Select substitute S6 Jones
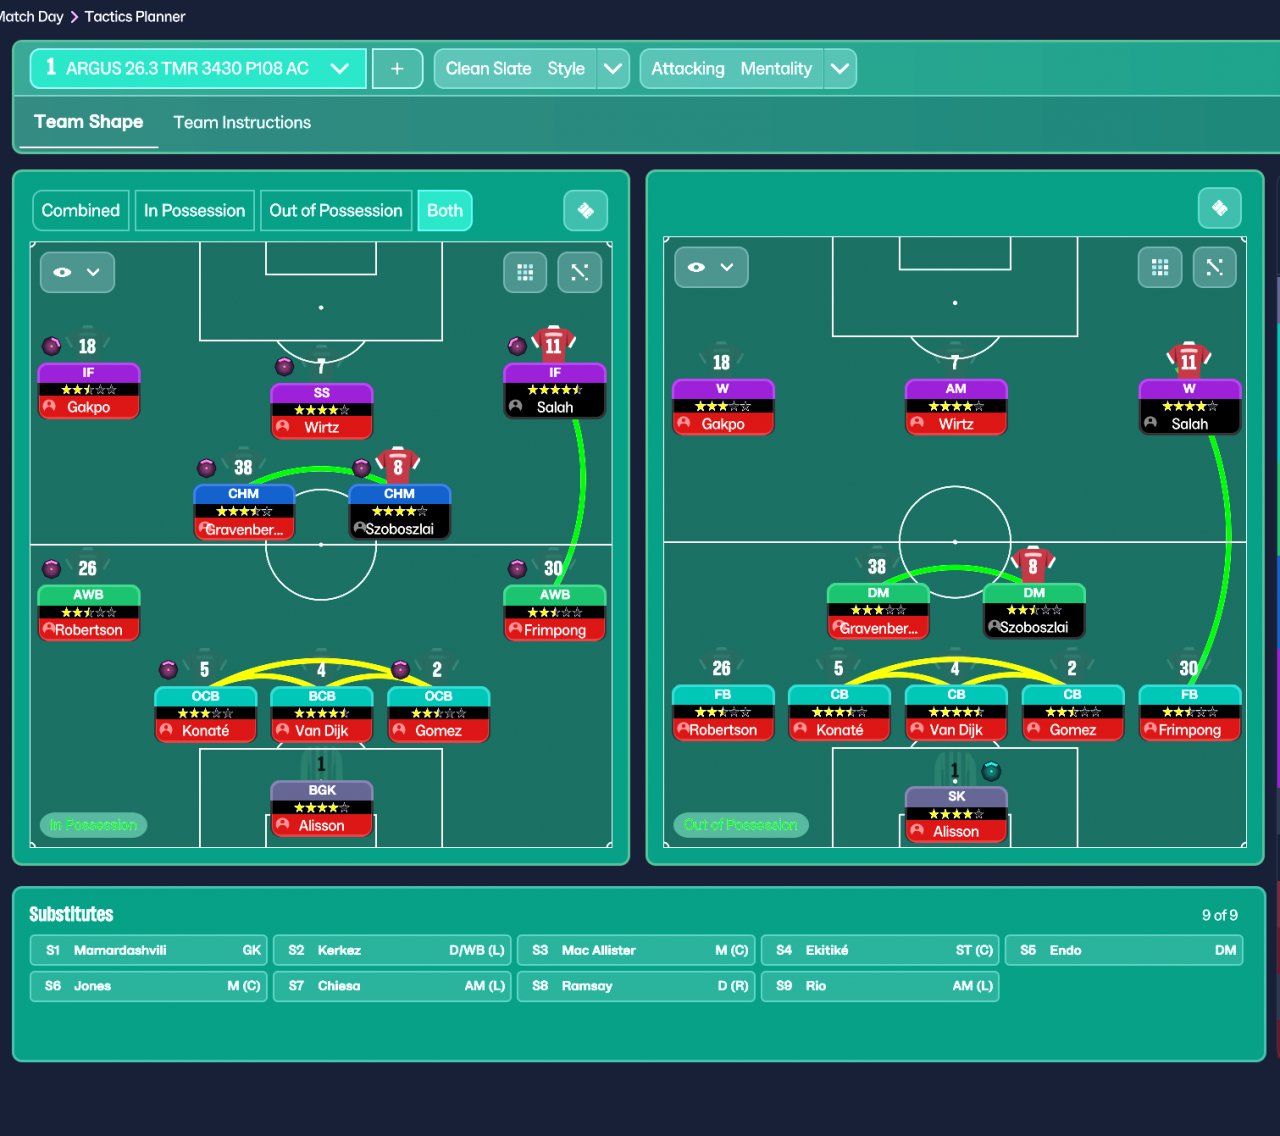The width and height of the screenshot is (1280, 1136). point(149,986)
